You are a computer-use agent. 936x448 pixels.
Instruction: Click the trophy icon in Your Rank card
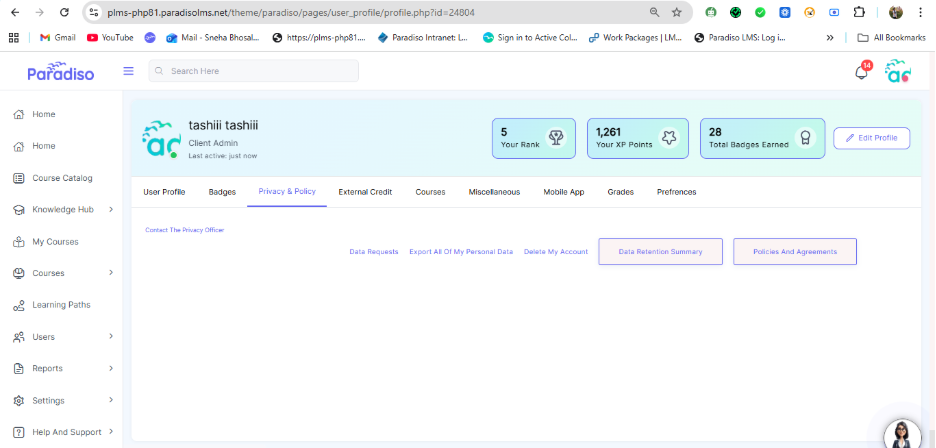[x=555, y=138]
